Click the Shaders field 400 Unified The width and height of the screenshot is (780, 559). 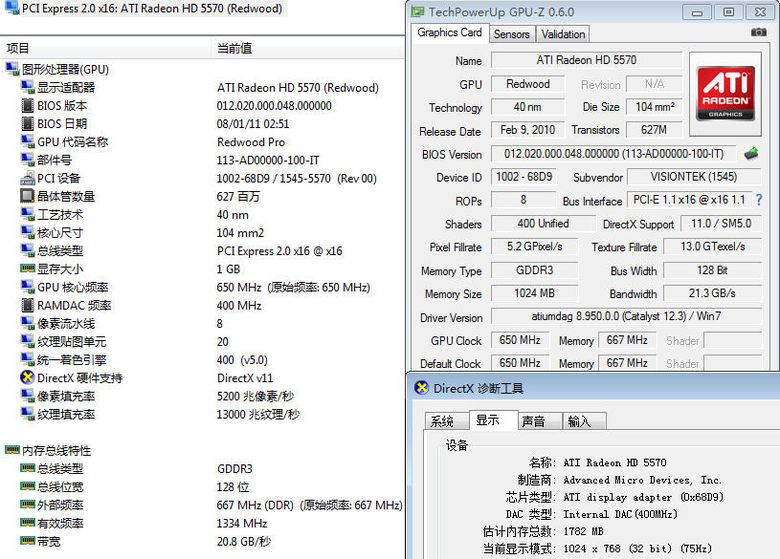[x=543, y=224]
